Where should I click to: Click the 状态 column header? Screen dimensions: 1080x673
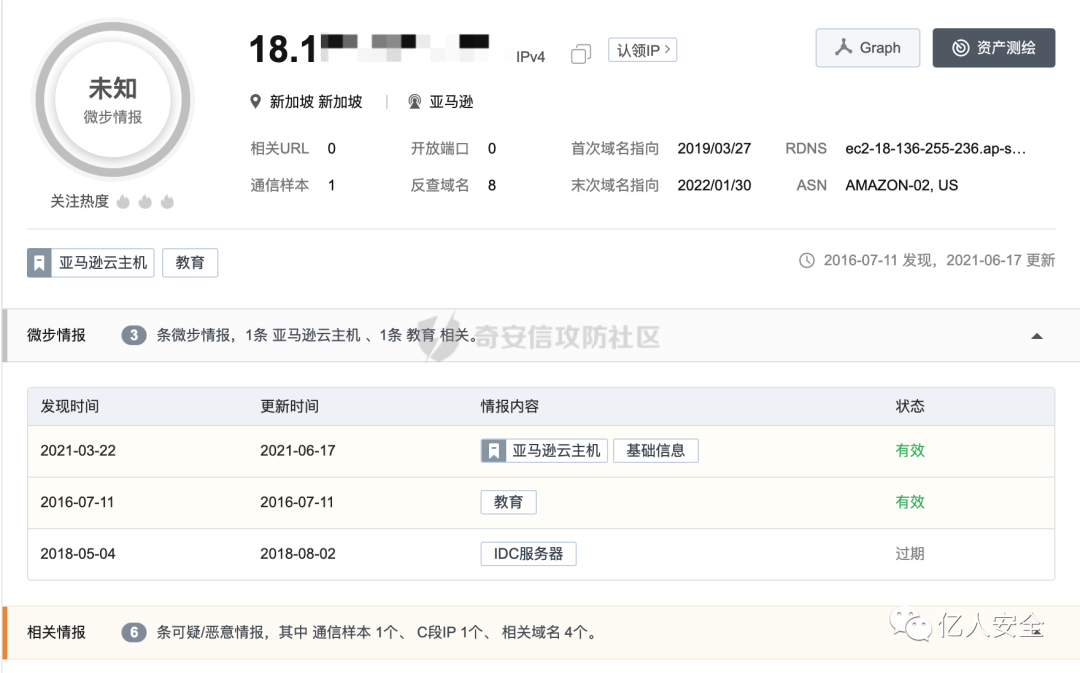coord(910,406)
